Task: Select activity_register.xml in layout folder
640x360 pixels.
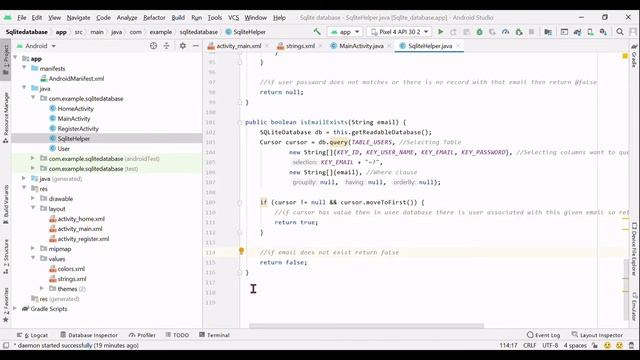Action: [83, 239]
